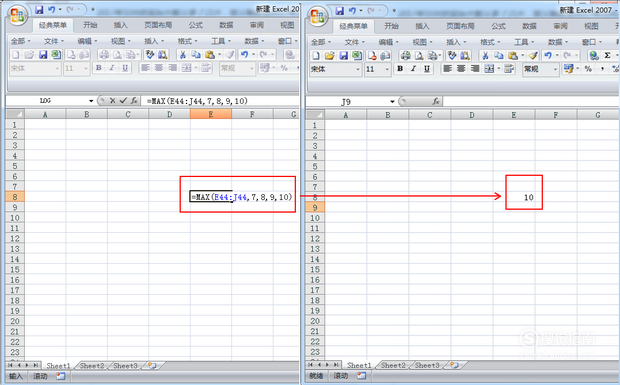This screenshot has height=385, width=620.
Task: Open the Name Box dropdown showing J9
Action: (x=392, y=102)
